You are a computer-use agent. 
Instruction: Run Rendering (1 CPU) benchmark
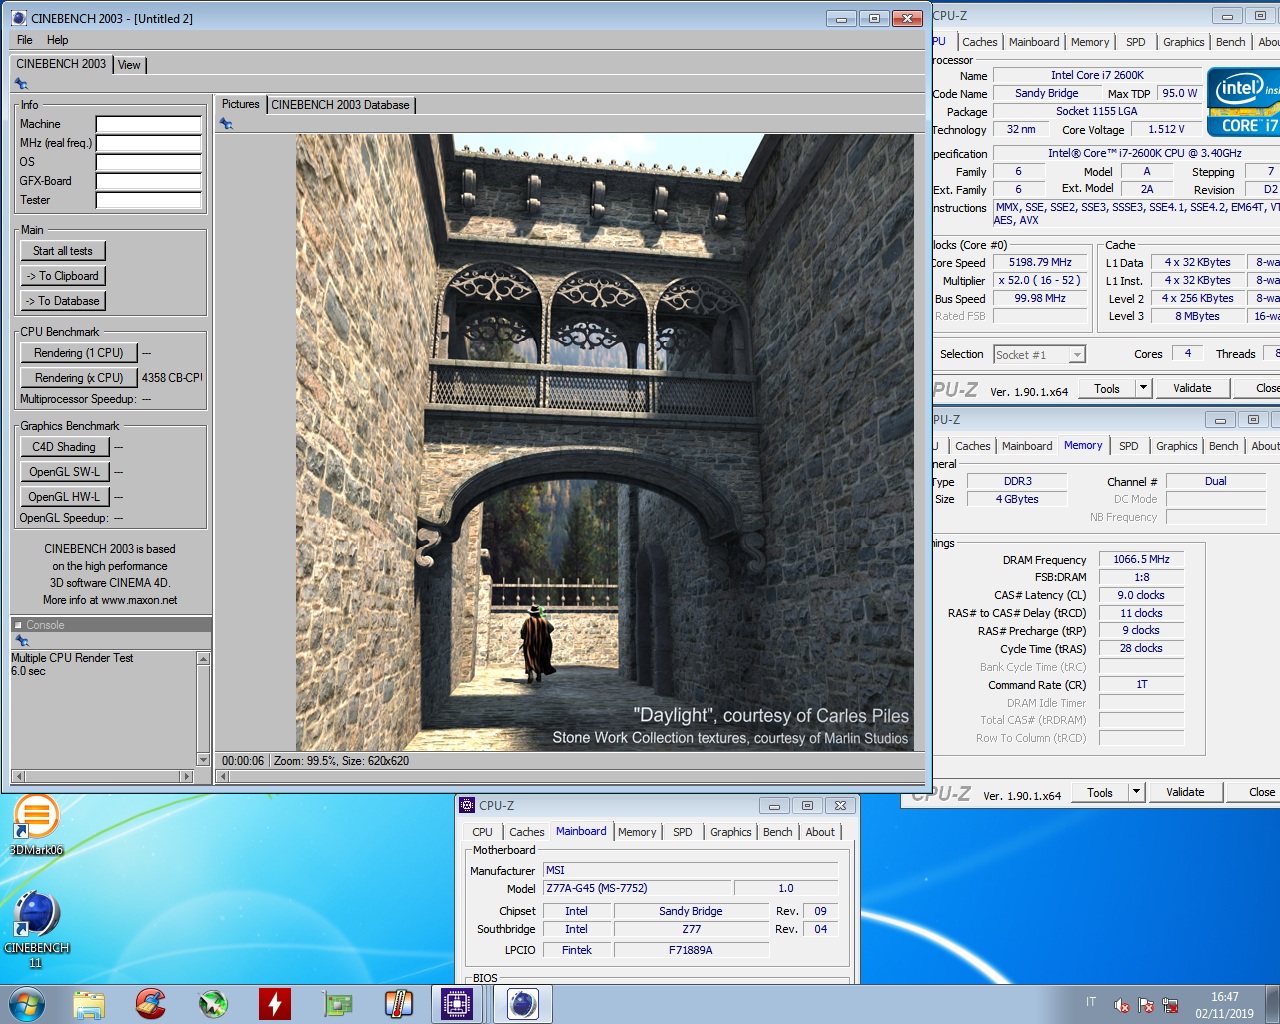pyautogui.click(x=79, y=353)
